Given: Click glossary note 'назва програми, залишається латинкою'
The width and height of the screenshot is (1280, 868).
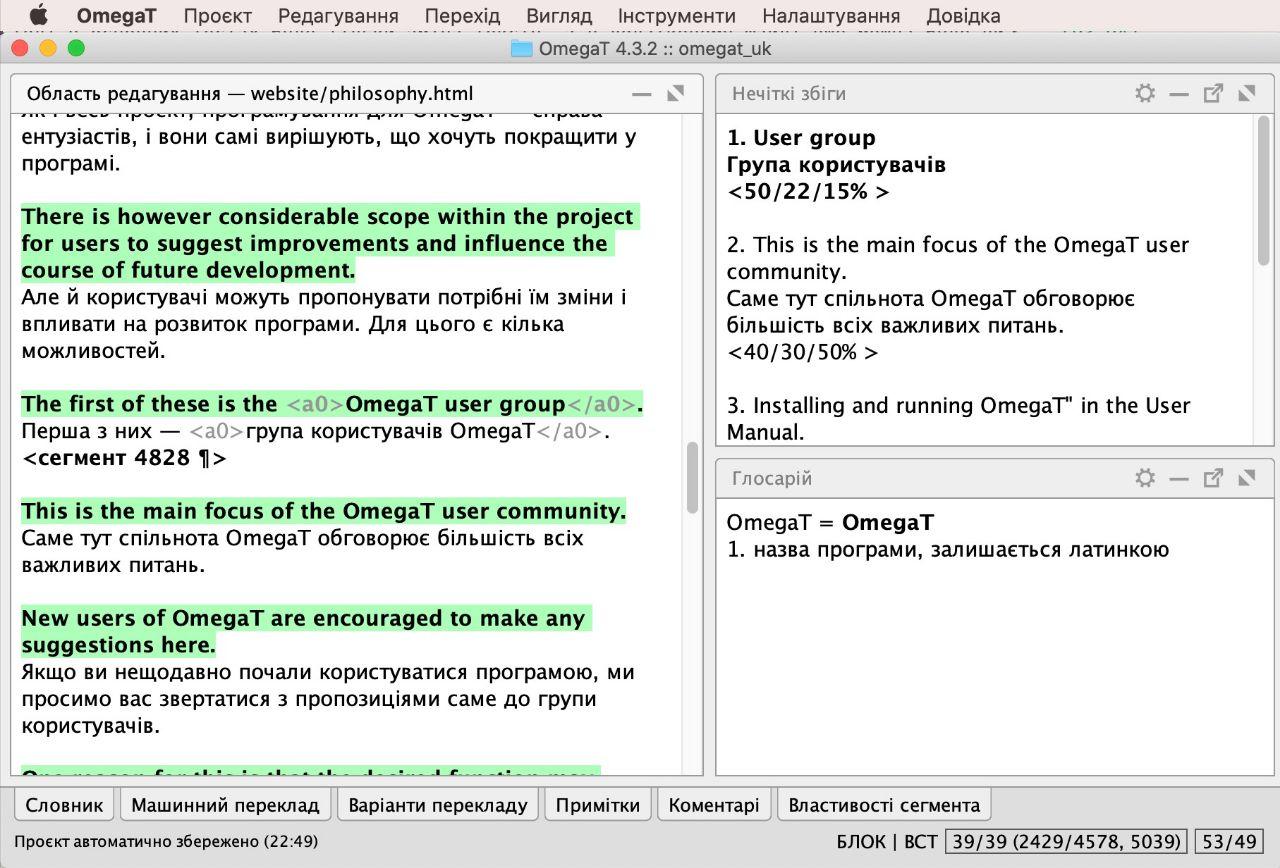Looking at the screenshot, I should point(948,549).
